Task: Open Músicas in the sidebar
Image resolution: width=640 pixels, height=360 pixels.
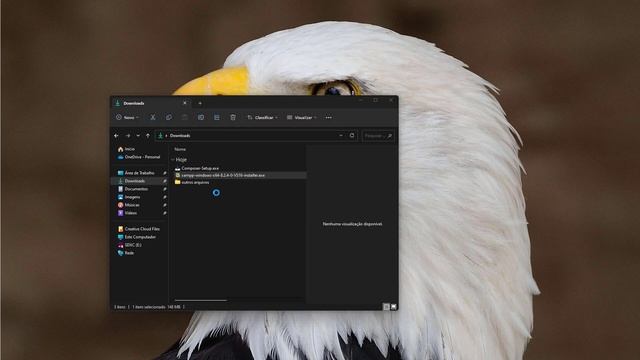Action: pos(129,205)
